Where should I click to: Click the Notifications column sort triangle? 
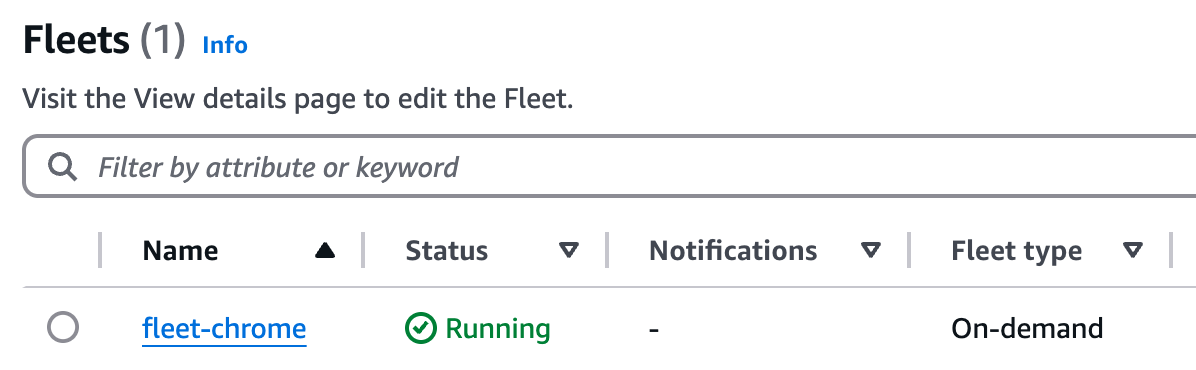[x=870, y=251]
